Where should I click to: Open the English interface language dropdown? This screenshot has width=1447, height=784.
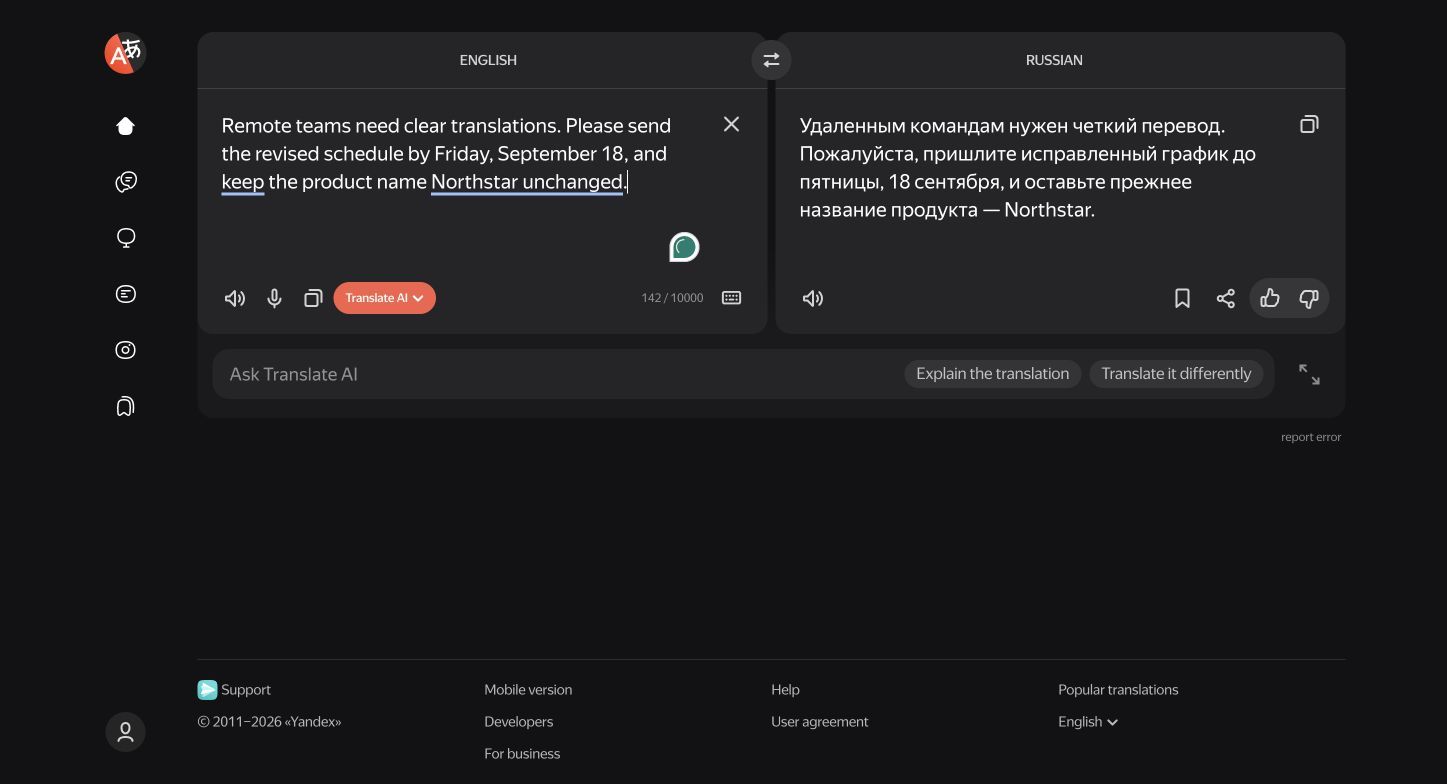point(1088,722)
